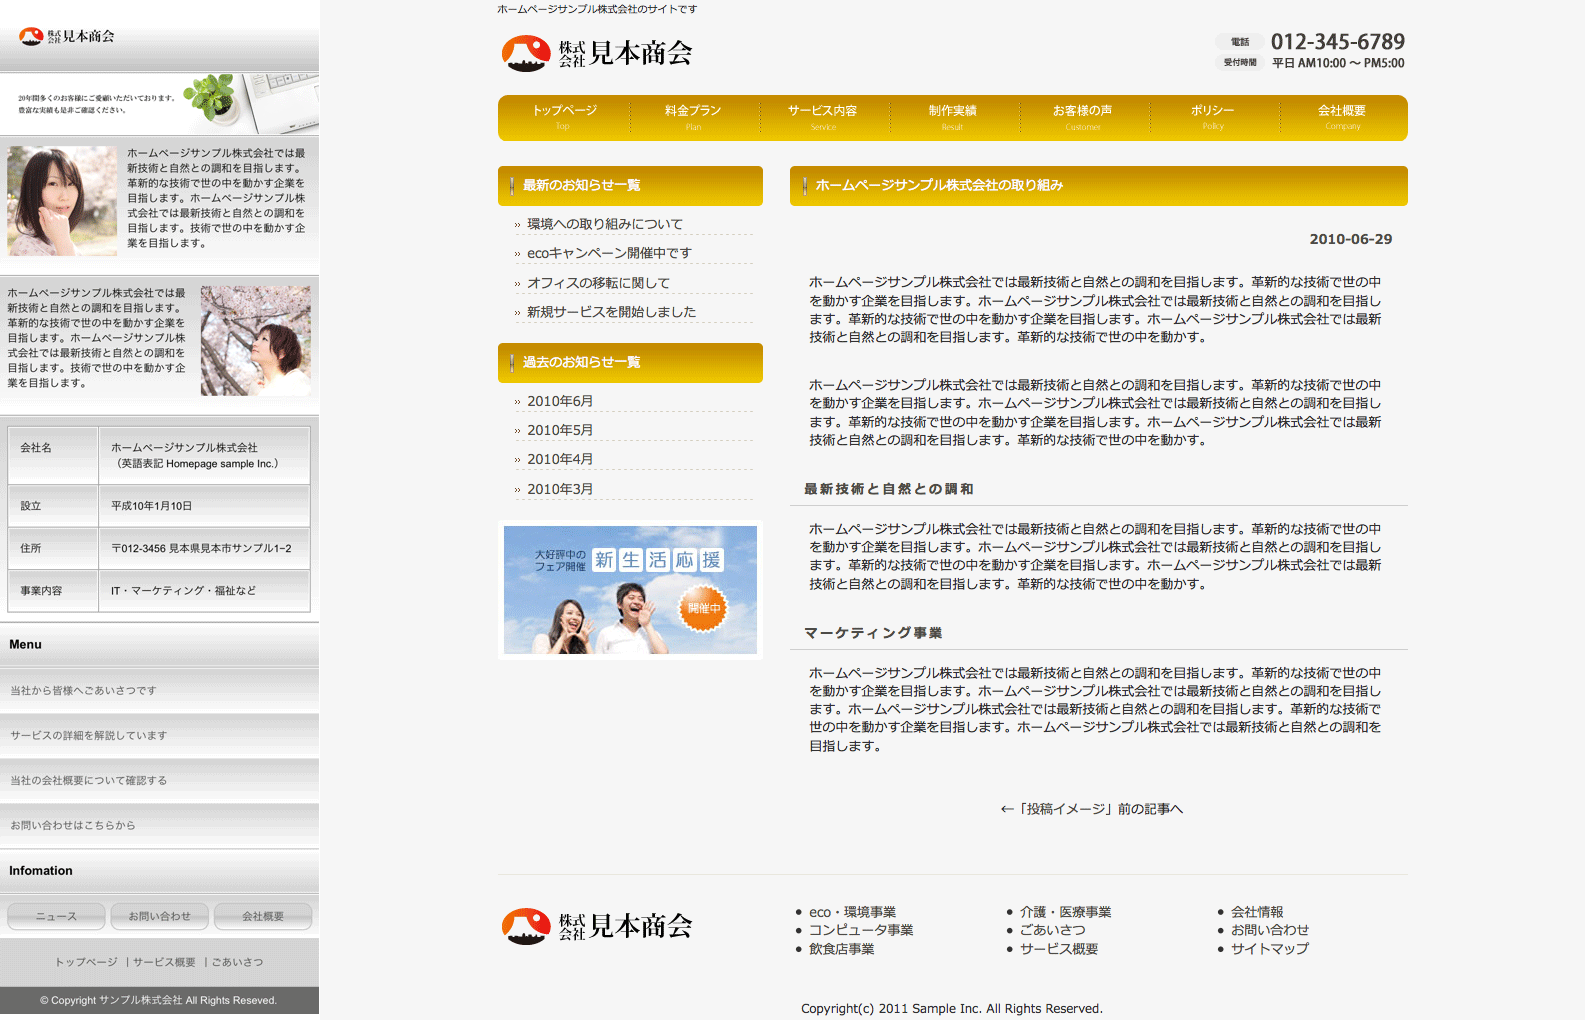
Task: Open the 環境への取り組みについて news link
Action: (x=605, y=224)
